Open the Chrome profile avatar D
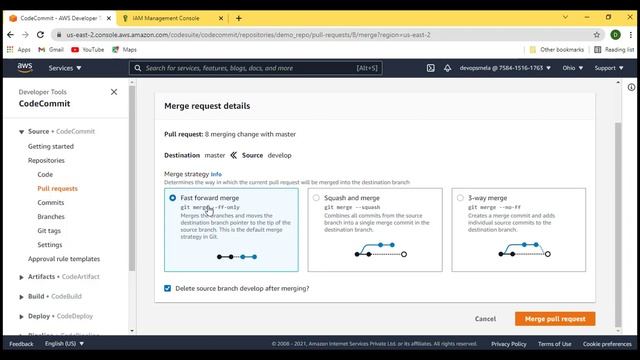The image size is (640, 360). click(x=616, y=35)
